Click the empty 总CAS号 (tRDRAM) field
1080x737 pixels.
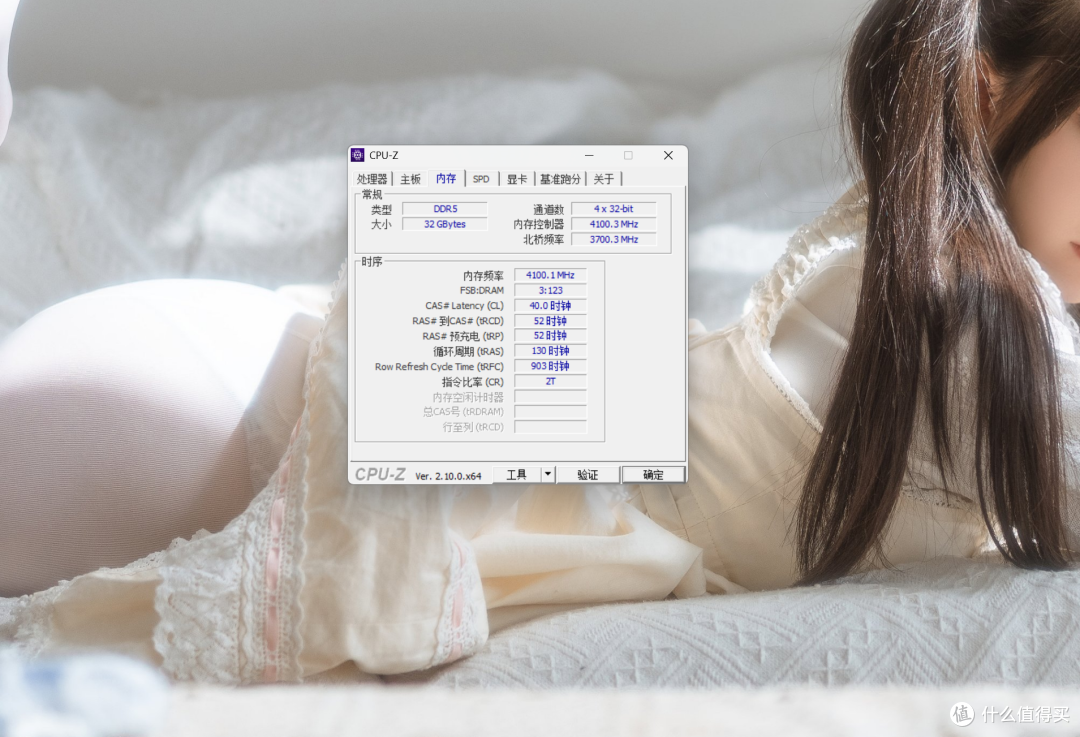(550, 412)
